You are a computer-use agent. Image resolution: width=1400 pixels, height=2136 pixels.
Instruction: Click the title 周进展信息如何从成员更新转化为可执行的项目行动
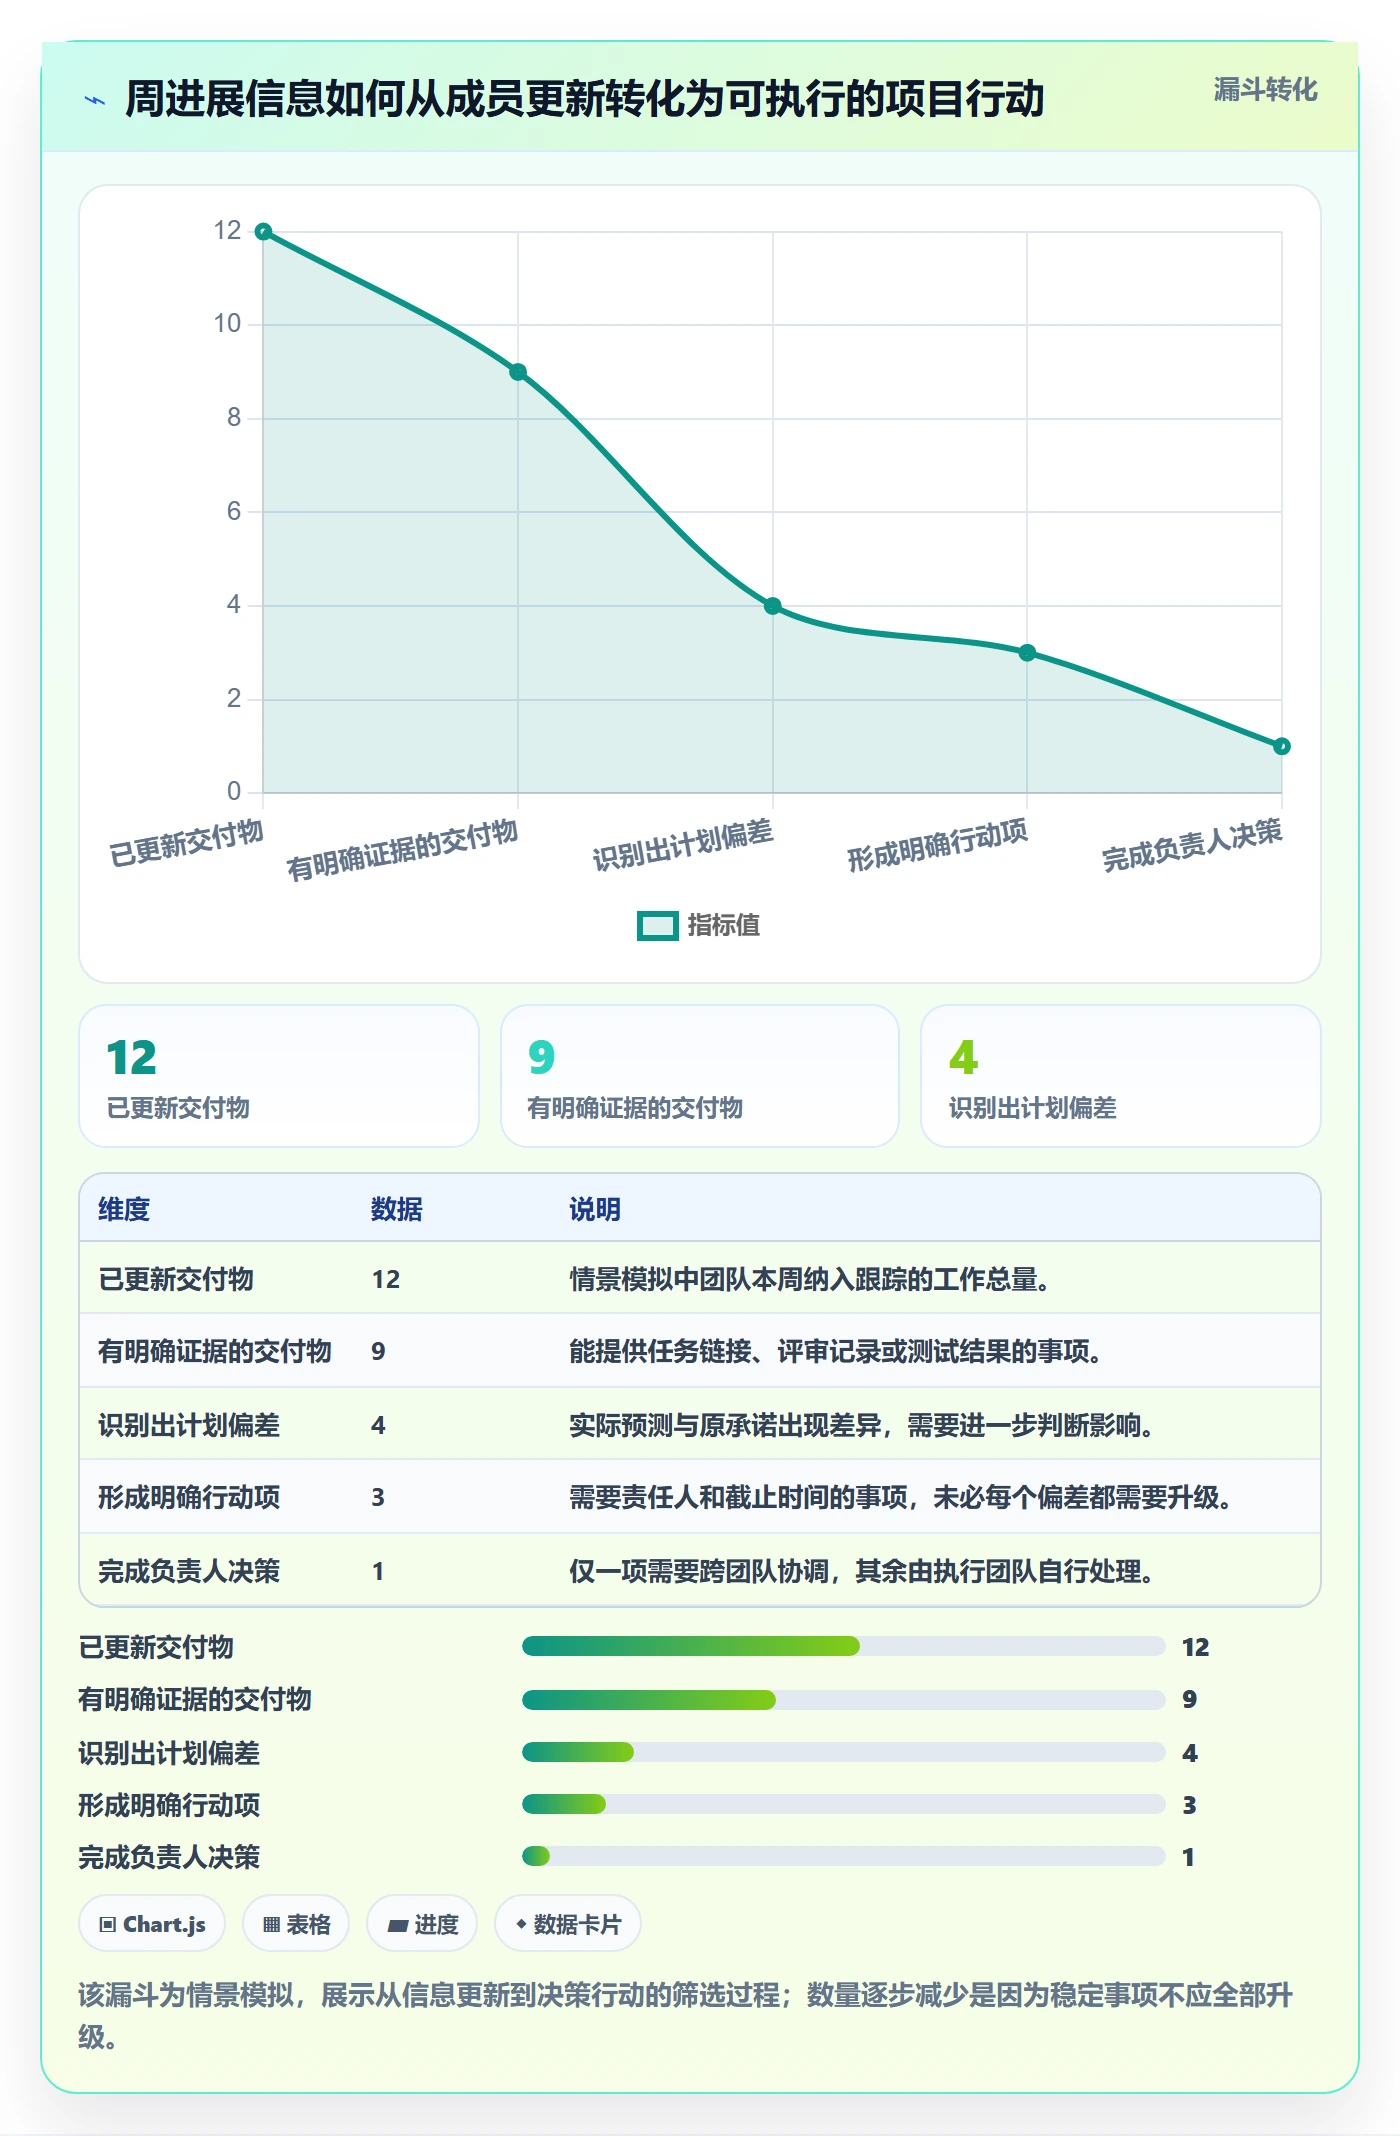click(x=585, y=99)
